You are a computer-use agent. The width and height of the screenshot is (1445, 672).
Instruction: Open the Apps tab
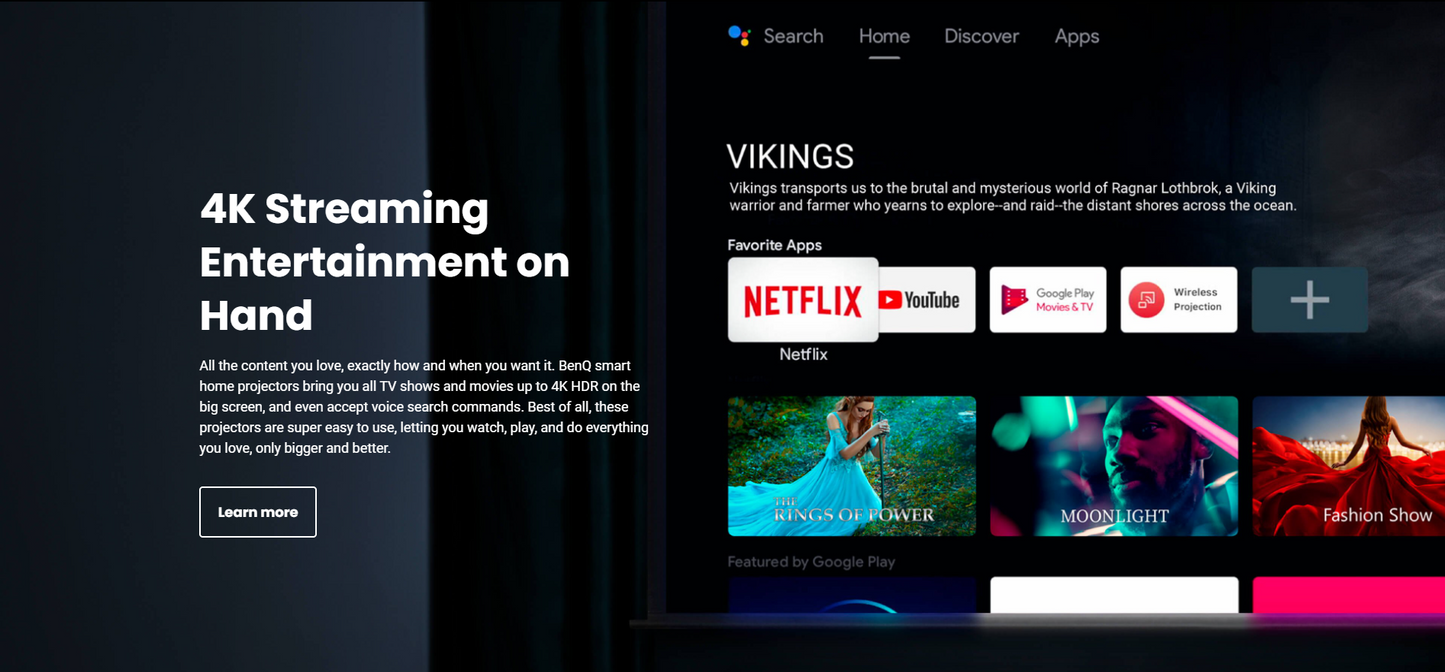(1076, 36)
